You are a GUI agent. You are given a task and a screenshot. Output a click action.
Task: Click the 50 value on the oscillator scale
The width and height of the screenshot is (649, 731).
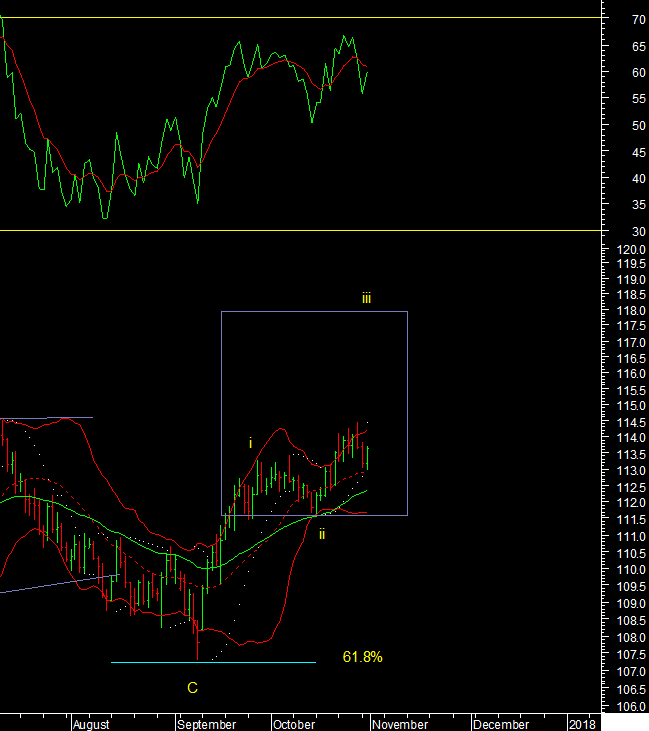(638, 125)
